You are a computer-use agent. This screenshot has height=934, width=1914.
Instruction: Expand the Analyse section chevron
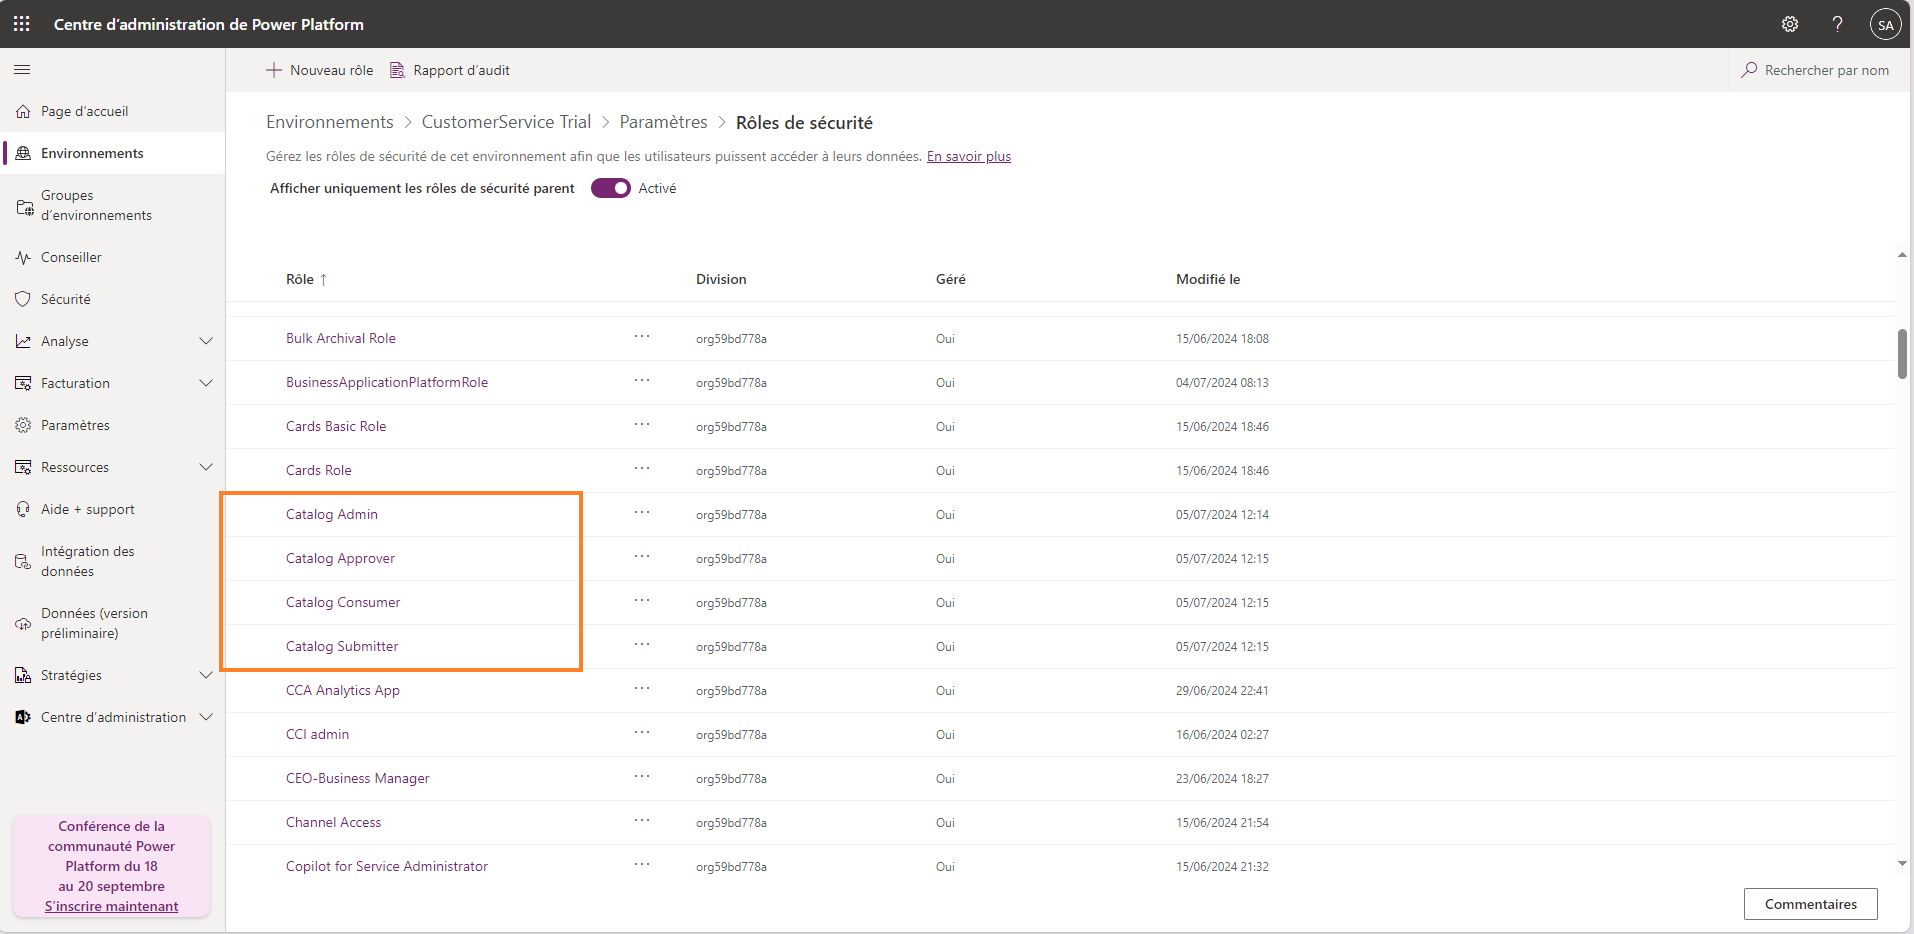click(206, 342)
